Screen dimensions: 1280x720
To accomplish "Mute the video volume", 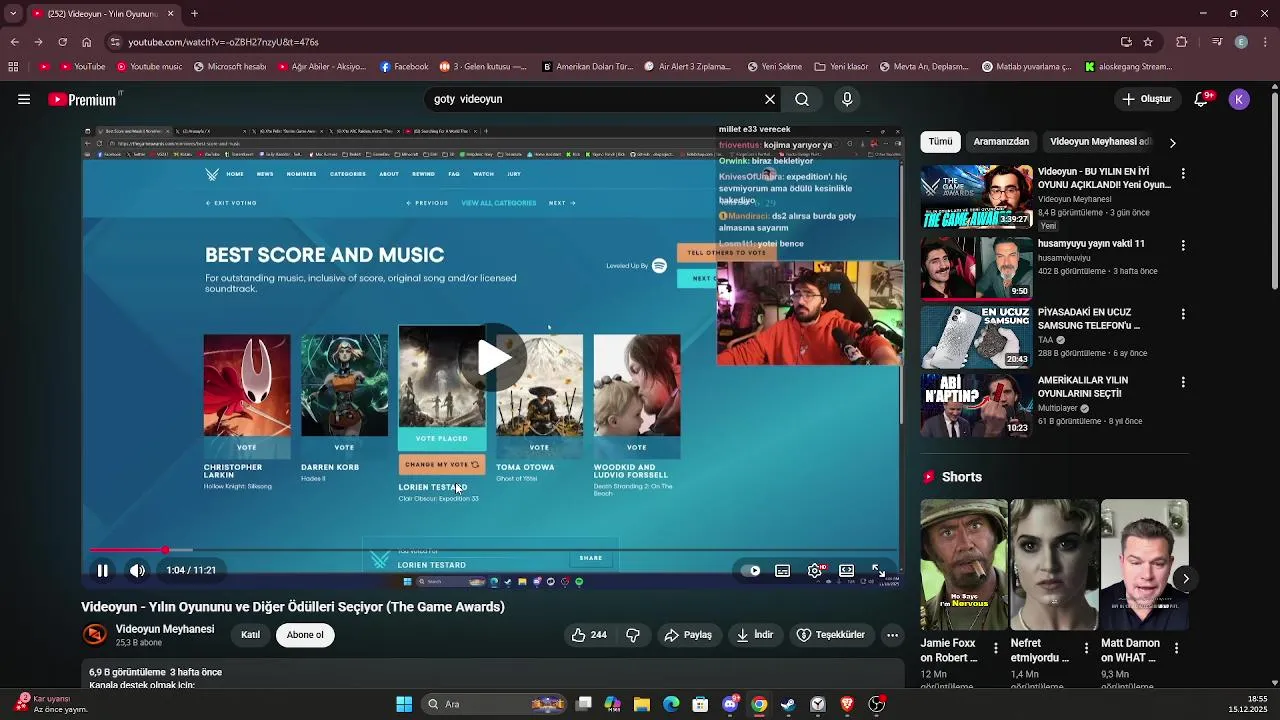I will 137,570.
